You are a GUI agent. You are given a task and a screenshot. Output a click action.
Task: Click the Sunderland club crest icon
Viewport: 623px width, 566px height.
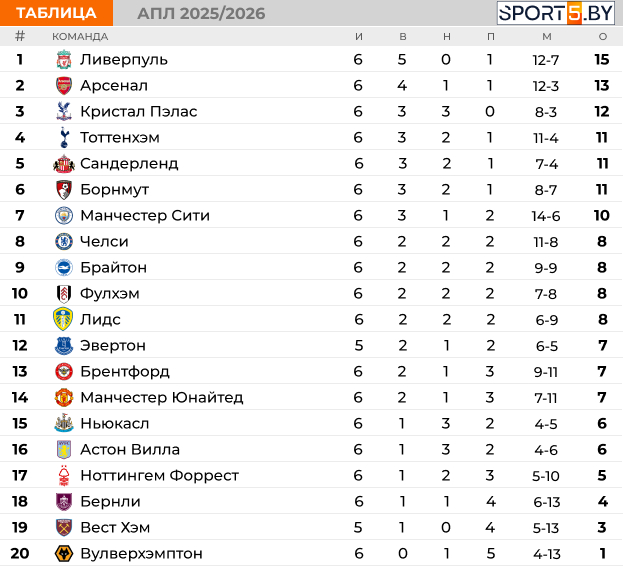(x=64, y=164)
